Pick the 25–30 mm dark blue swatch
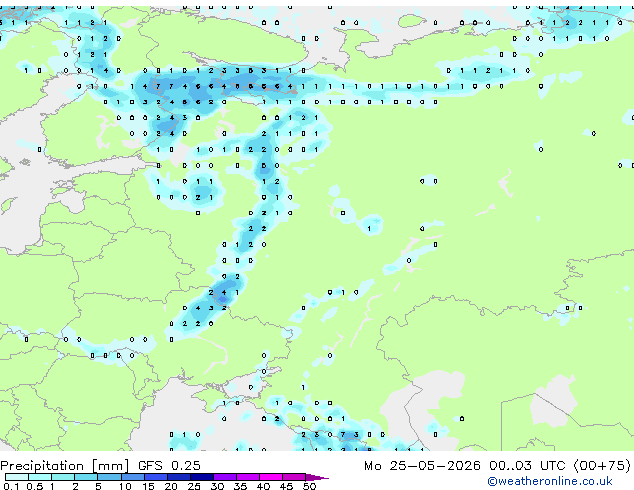 point(201,477)
